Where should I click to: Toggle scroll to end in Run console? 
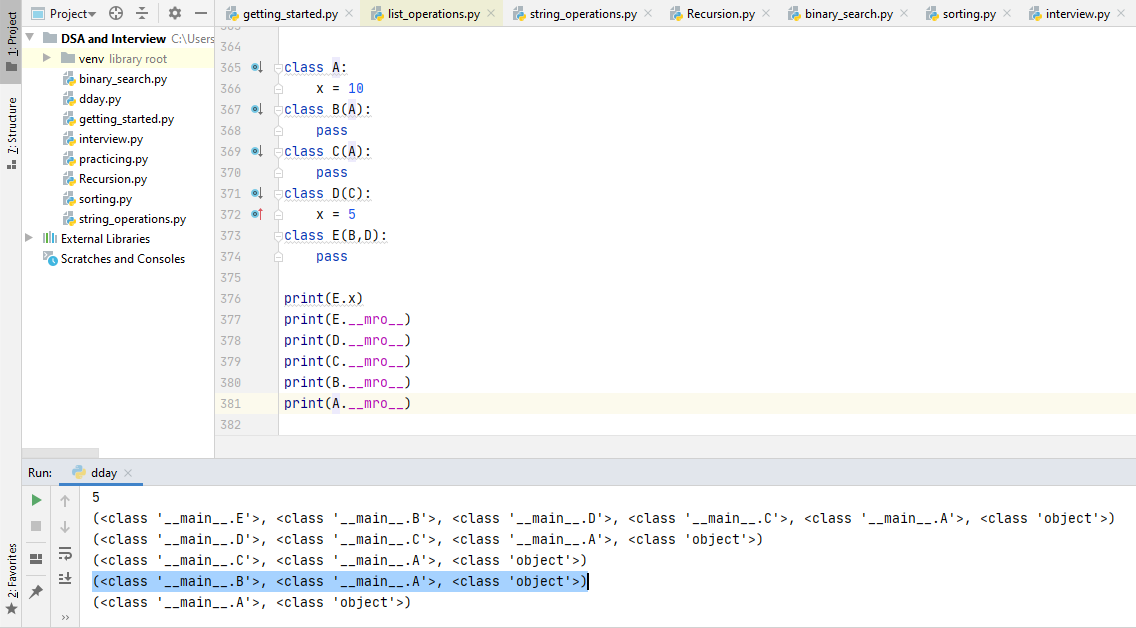tap(66, 578)
